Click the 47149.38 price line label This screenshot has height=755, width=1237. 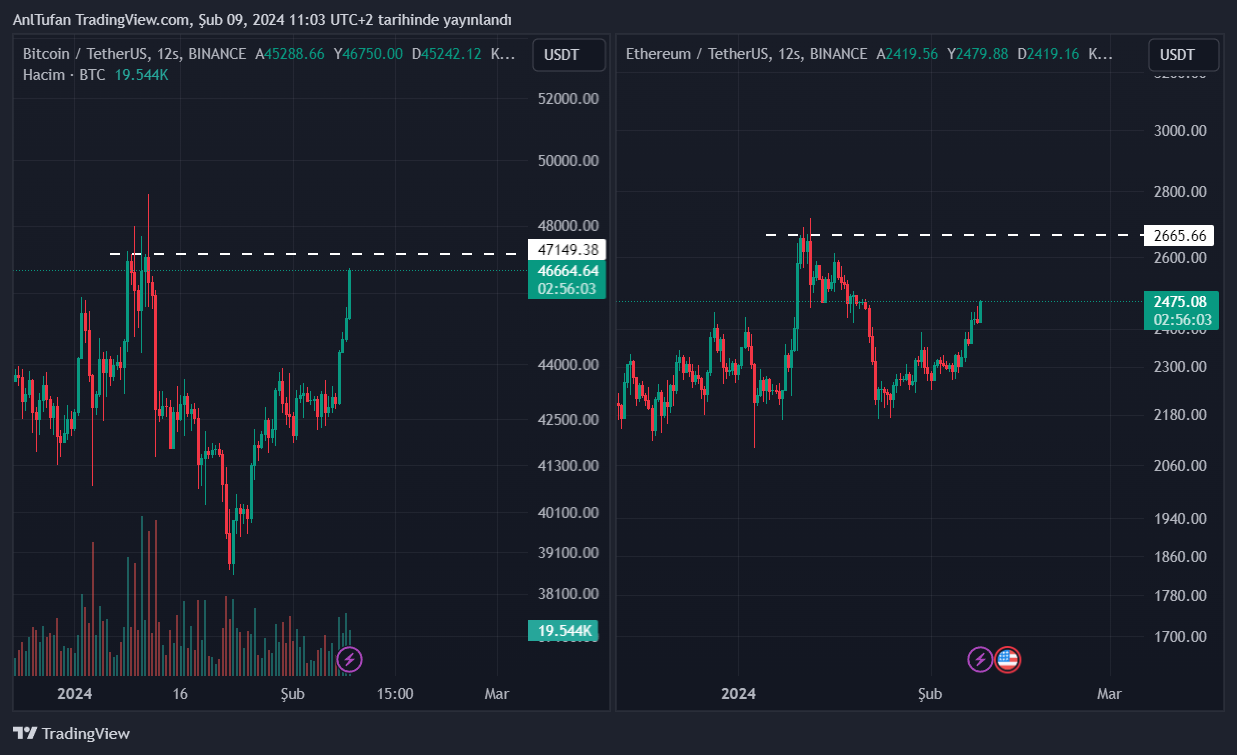567,250
